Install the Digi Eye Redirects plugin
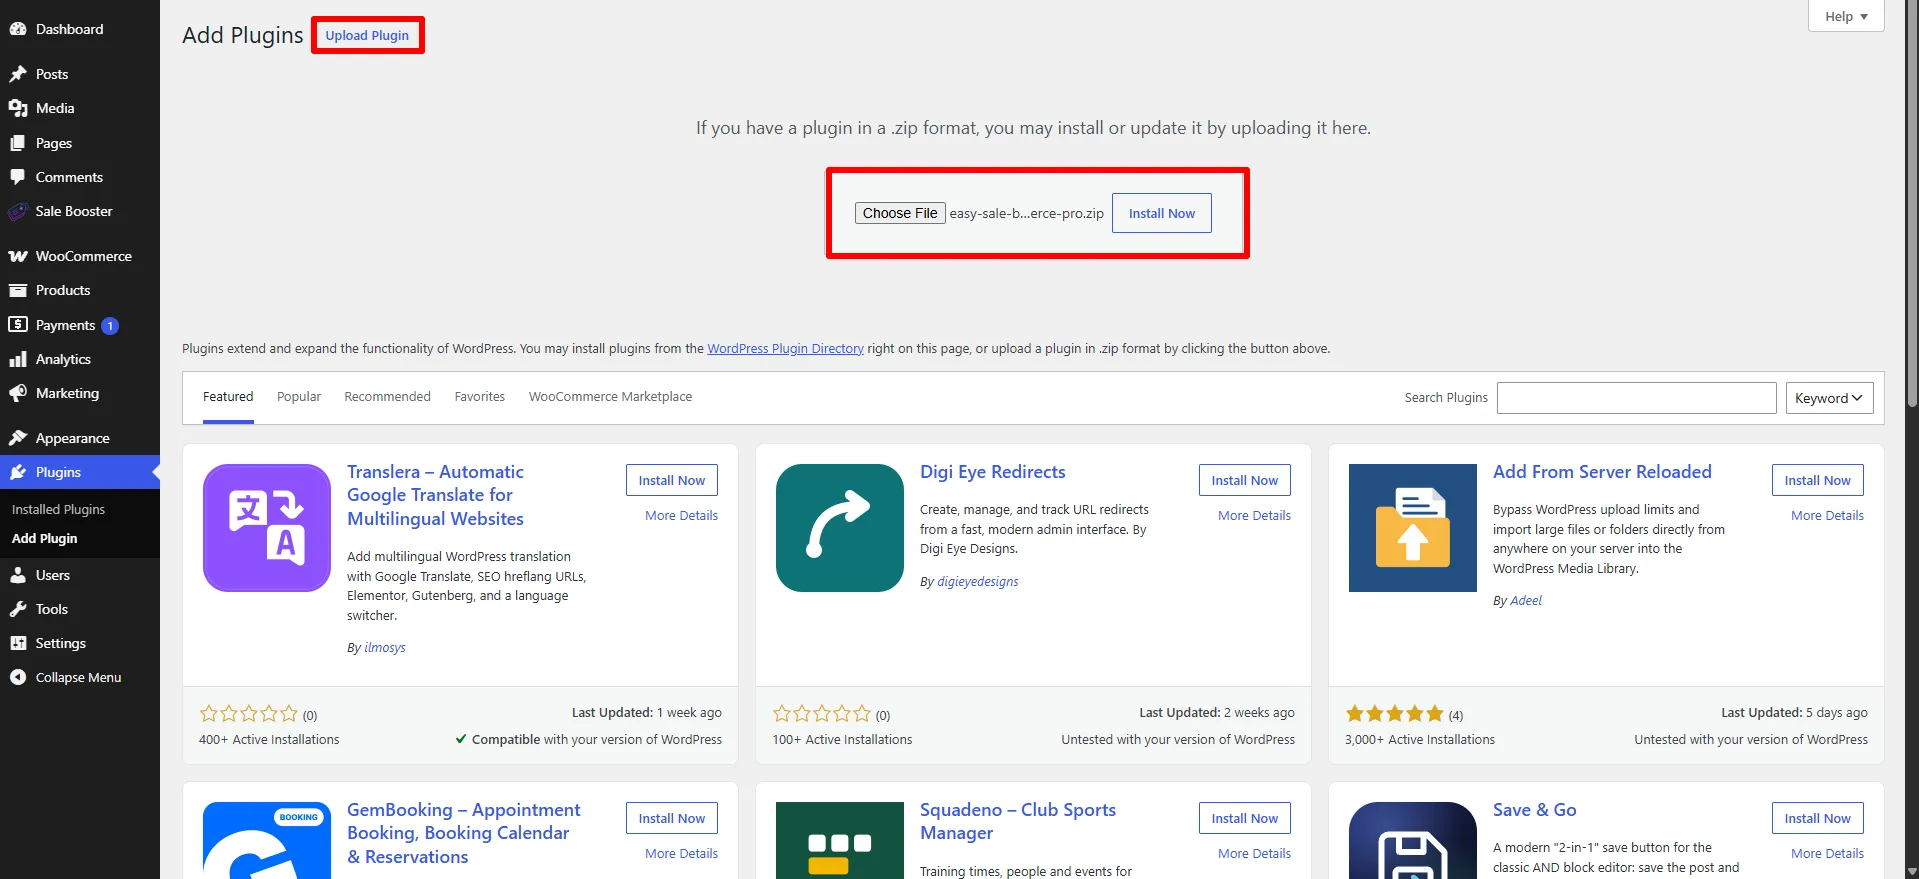This screenshot has height=879, width=1919. (1245, 480)
